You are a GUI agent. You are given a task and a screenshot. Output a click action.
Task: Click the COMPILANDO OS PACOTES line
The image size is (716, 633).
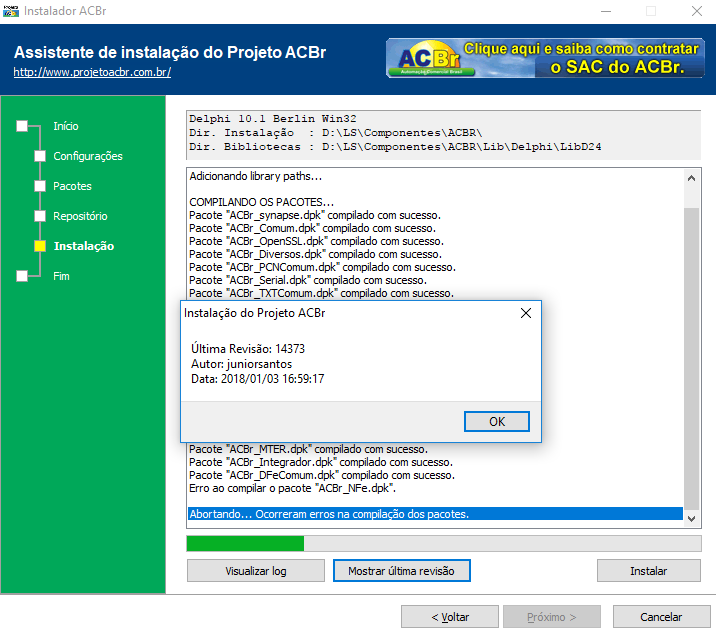(x=261, y=202)
